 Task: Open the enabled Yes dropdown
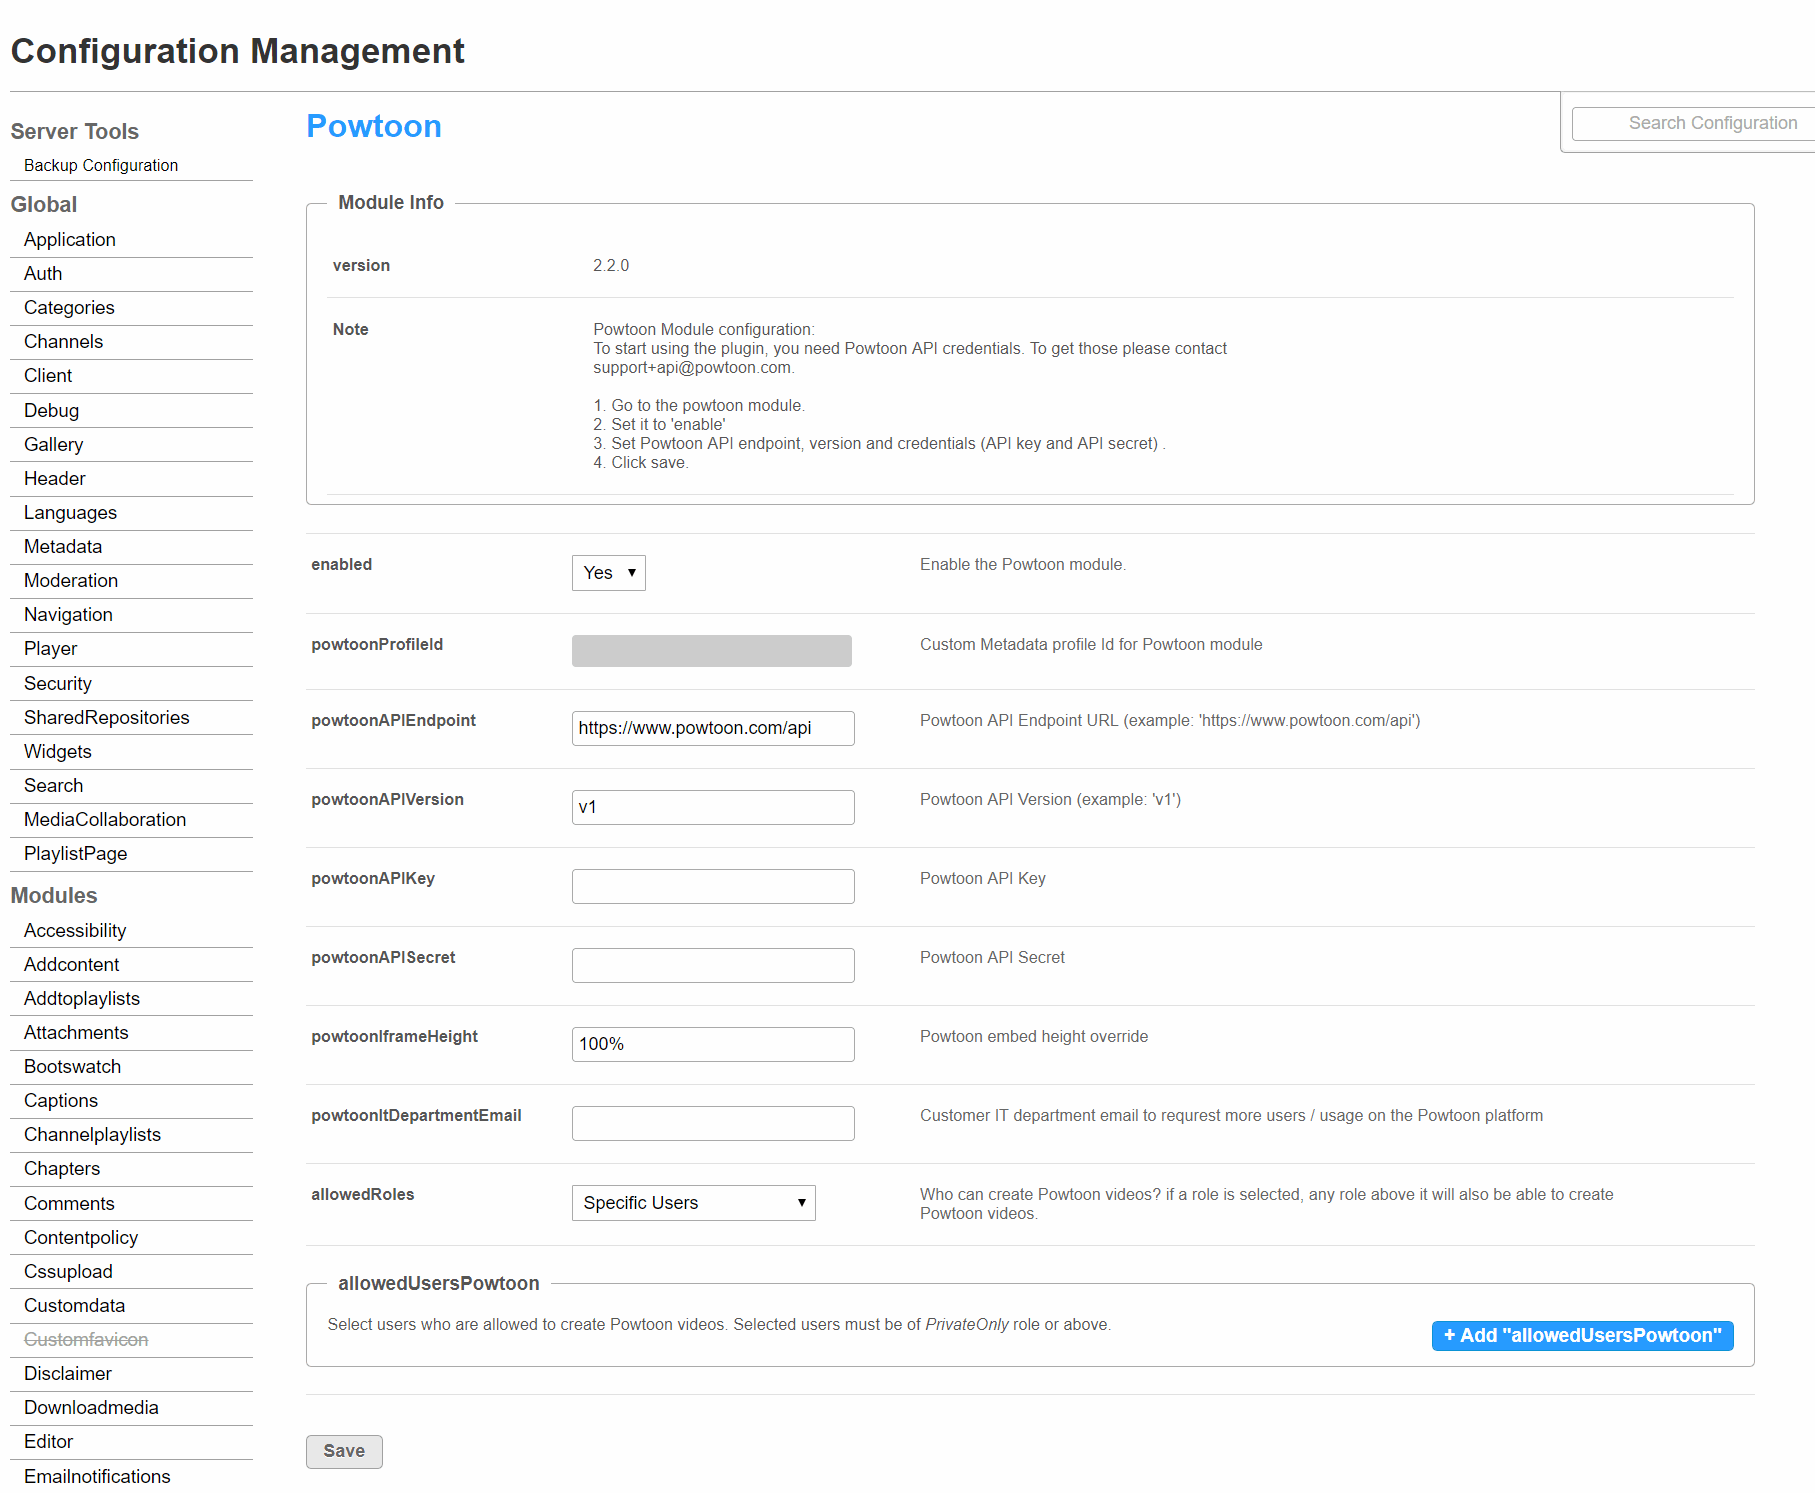pyautogui.click(x=608, y=573)
